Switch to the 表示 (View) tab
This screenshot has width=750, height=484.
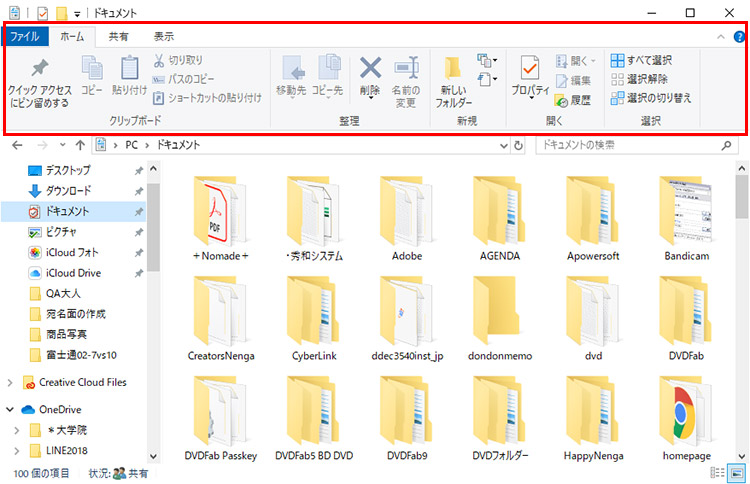164,36
